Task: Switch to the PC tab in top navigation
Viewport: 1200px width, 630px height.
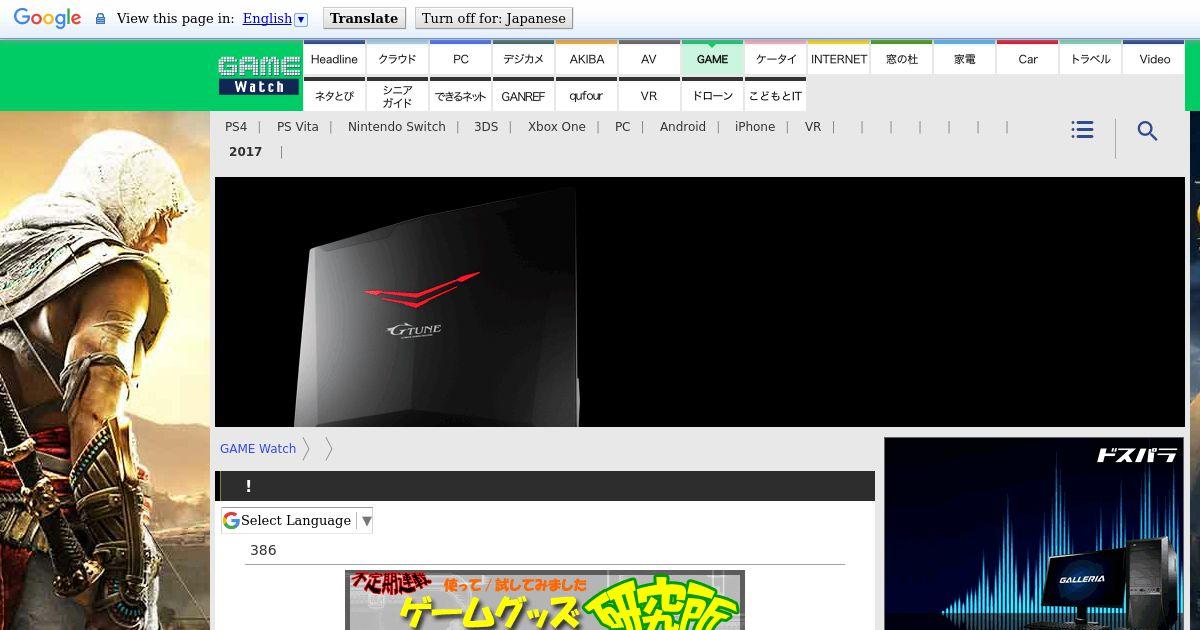Action: pos(460,58)
